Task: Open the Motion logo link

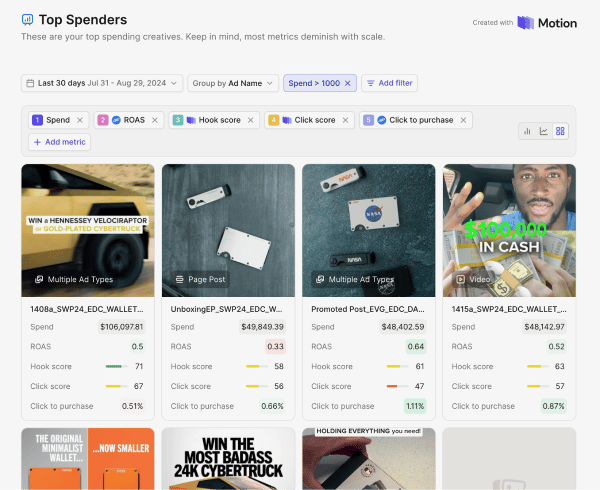Action: coord(547,23)
